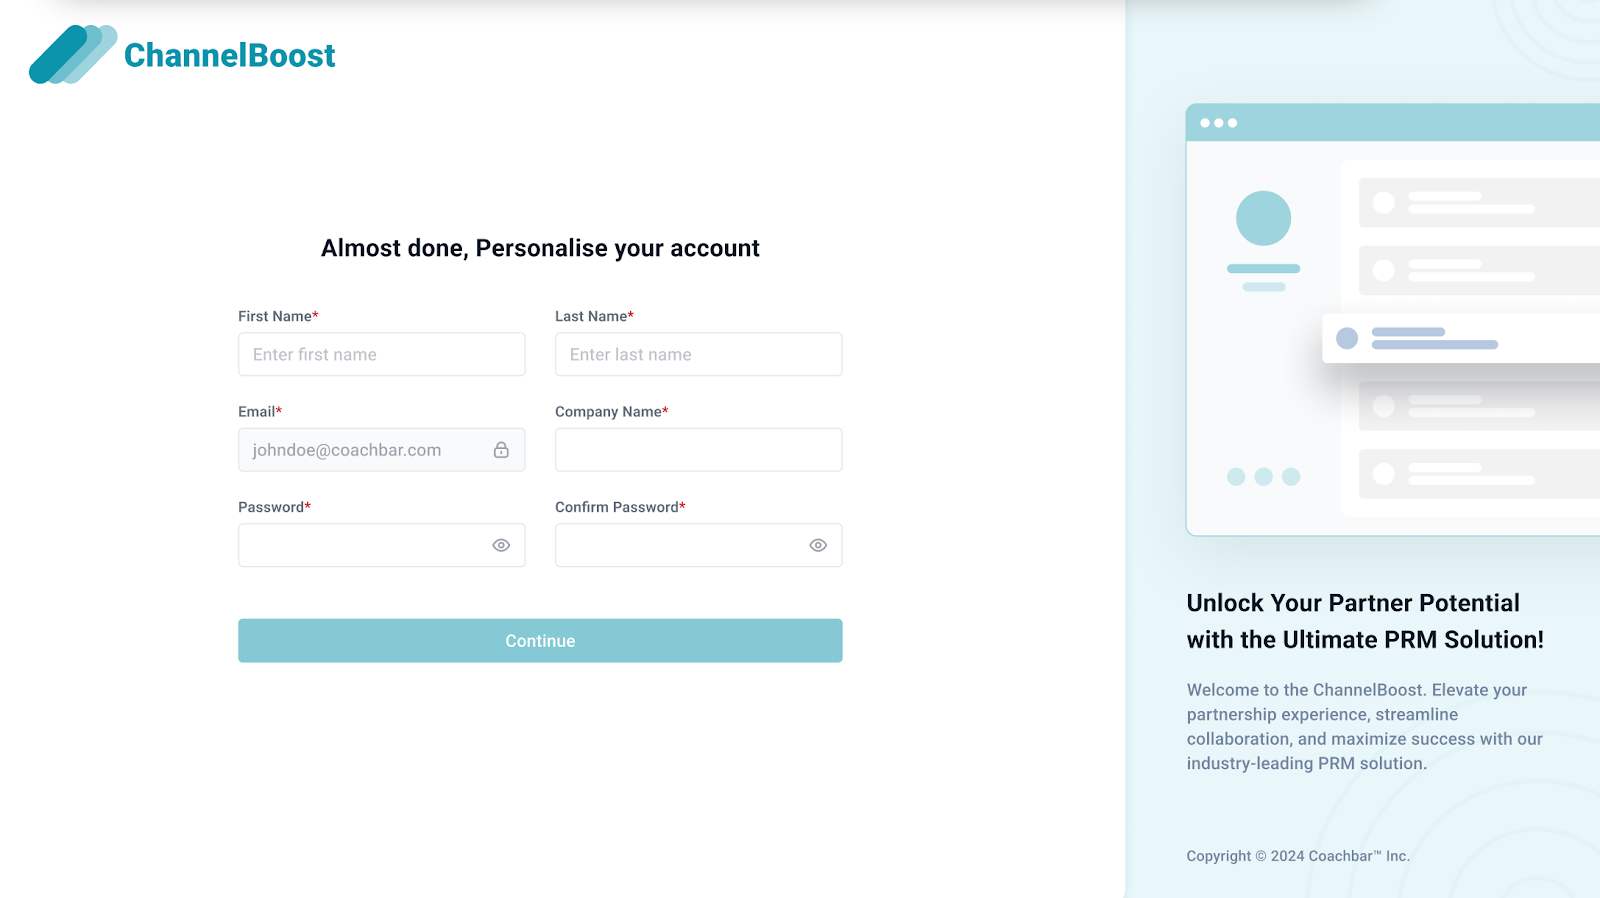Click the Welcome to the ChannelBoost paragraph
The image size is (1600, 898).
point(1365,726)
